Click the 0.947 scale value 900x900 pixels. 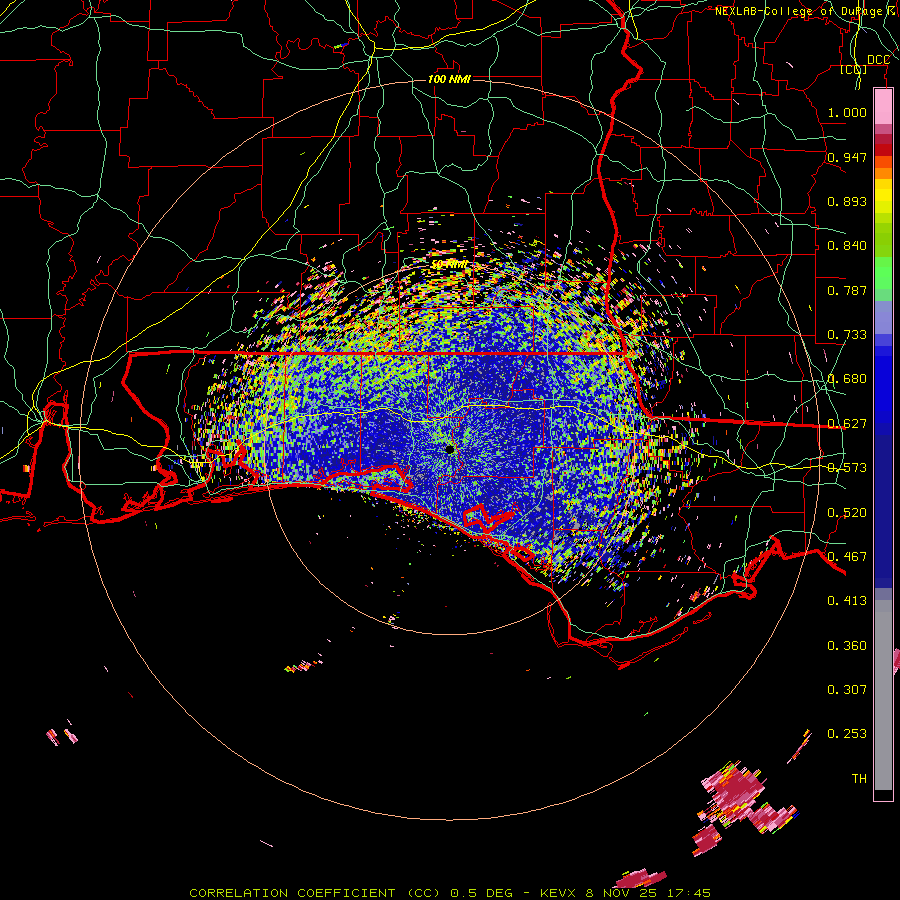click(x=847, y=157)
